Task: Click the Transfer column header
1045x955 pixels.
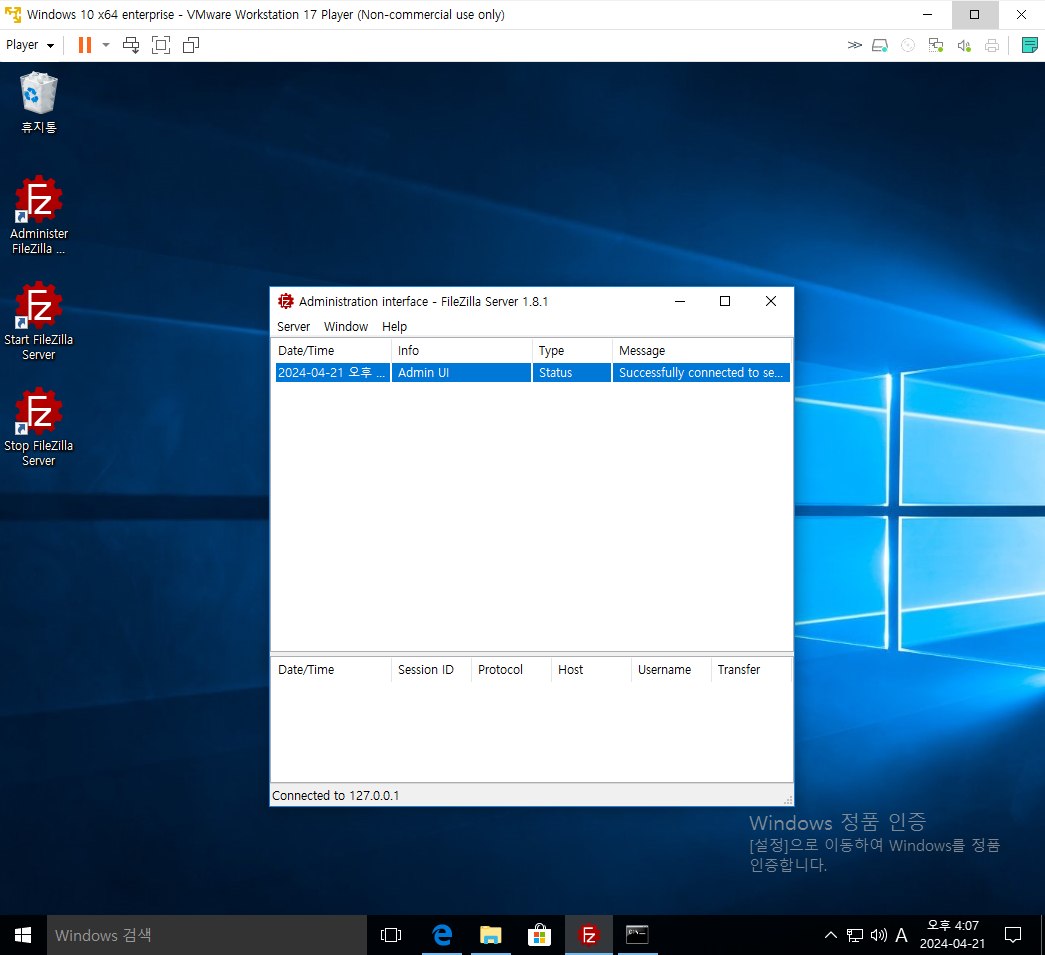Action: 751,670
